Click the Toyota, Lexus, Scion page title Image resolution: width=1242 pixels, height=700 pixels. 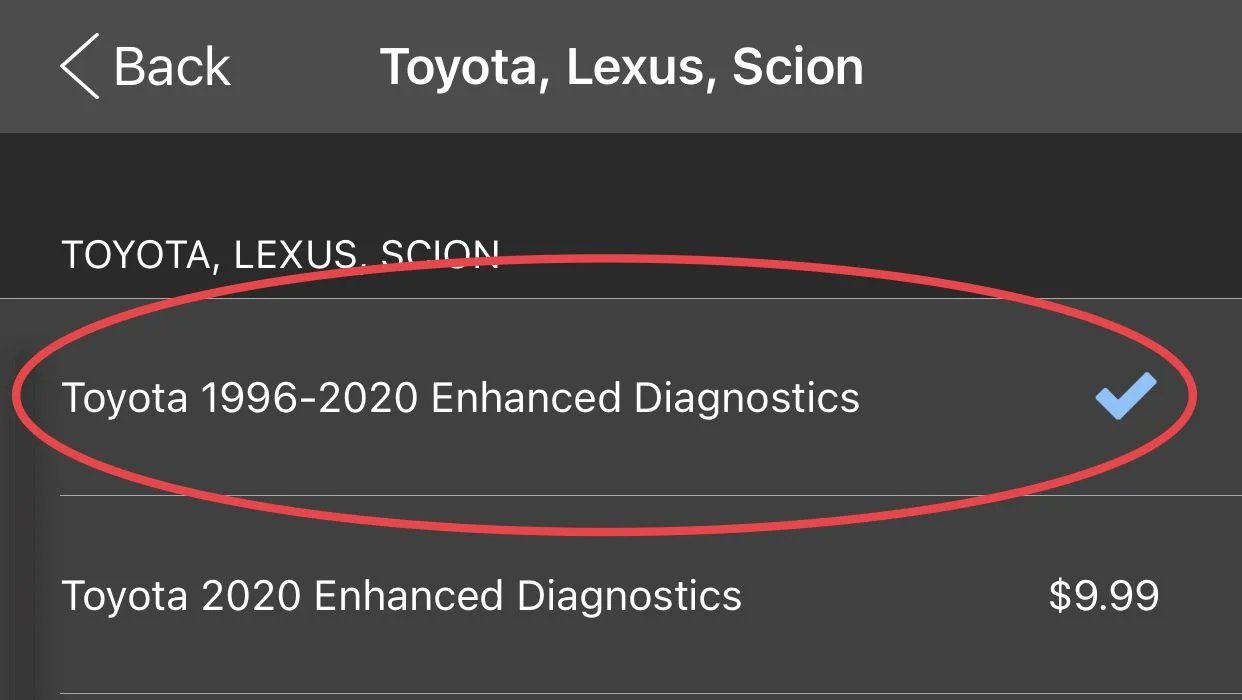click(x=621, y=66)
